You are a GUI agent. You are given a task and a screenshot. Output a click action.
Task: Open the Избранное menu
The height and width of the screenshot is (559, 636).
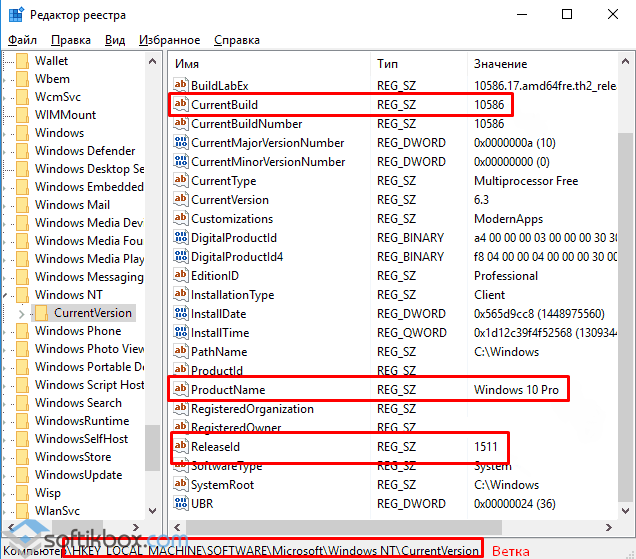[x=169, y=40]
